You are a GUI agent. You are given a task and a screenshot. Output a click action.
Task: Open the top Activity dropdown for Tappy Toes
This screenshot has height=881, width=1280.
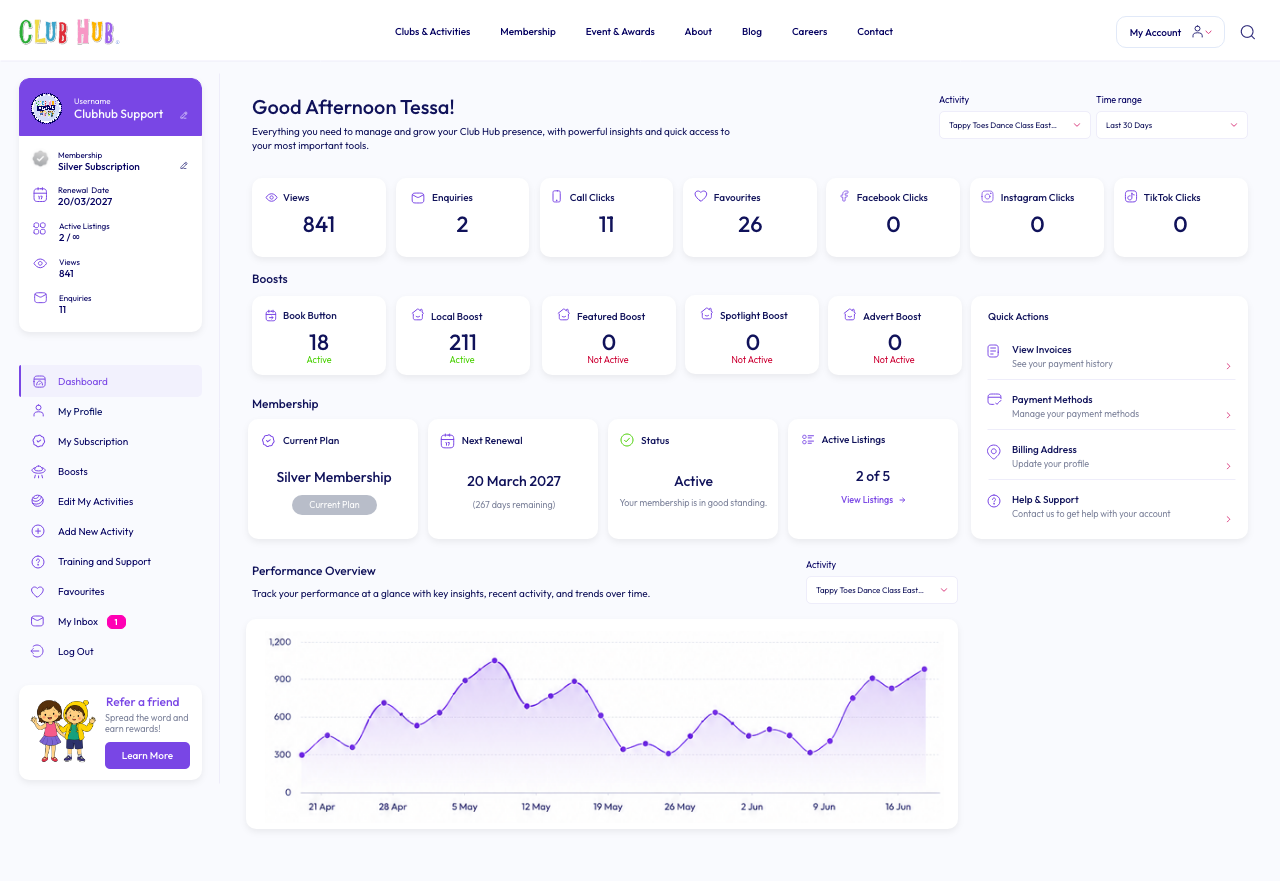[1014, 125]
